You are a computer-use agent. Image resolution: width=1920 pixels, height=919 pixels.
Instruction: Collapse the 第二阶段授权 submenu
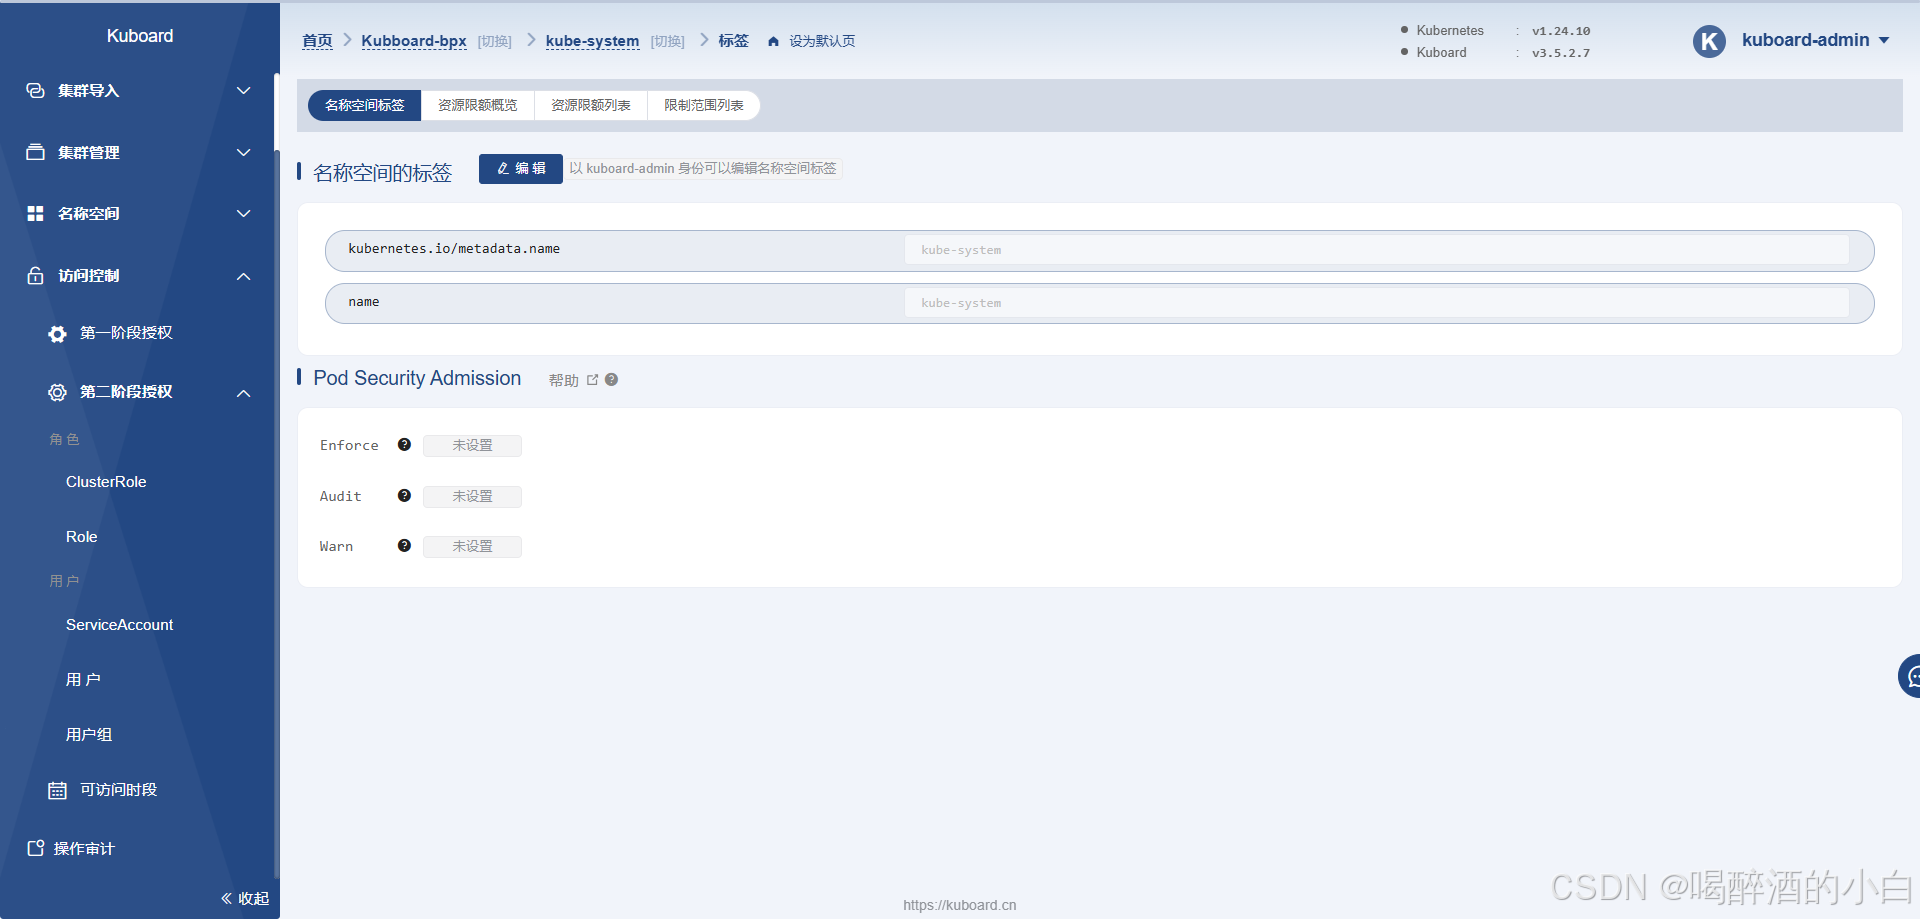(243, 393)
